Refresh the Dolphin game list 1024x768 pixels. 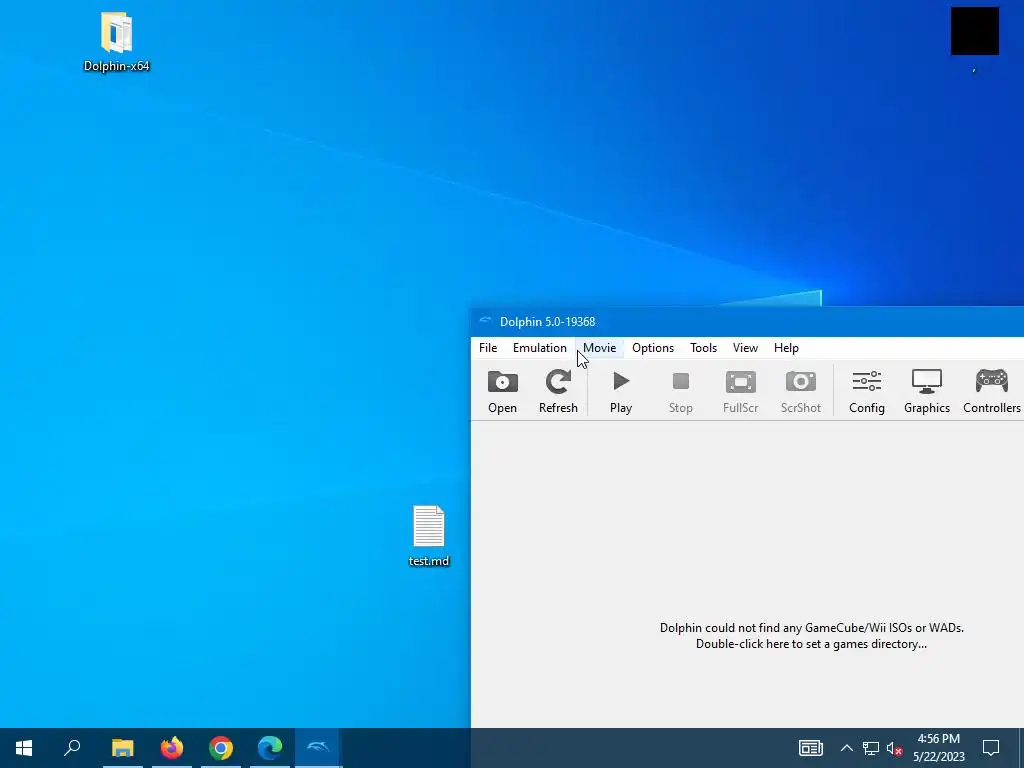pos(558,391)
